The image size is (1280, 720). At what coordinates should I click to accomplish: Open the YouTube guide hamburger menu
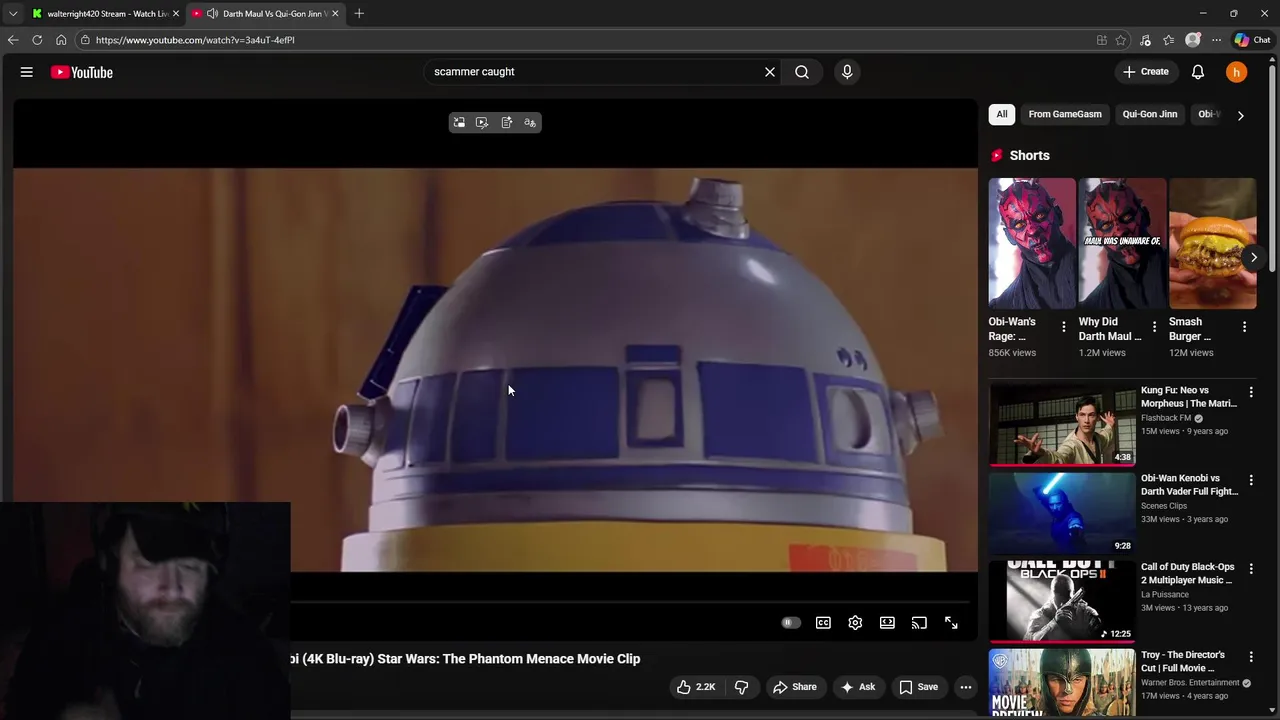pos(27,72)
